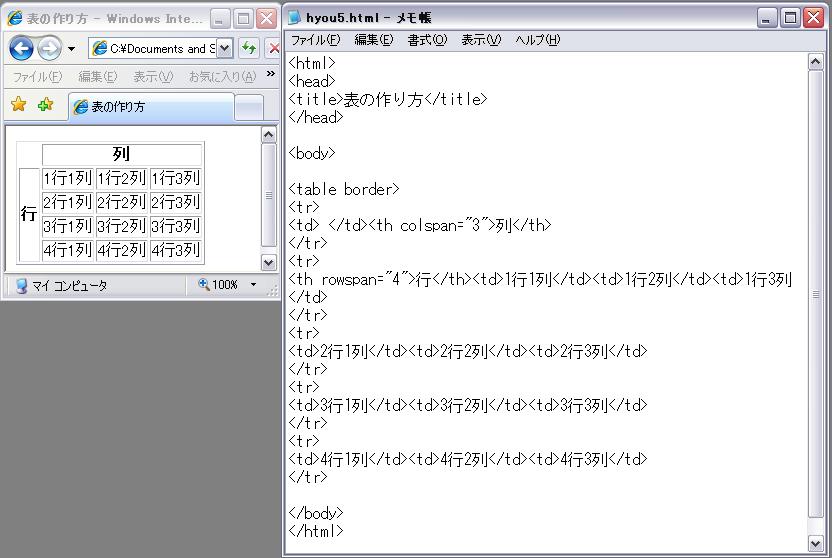Click table cell 2行3列
This screenshot has width=832, height=558.
[x=176, y=202]
